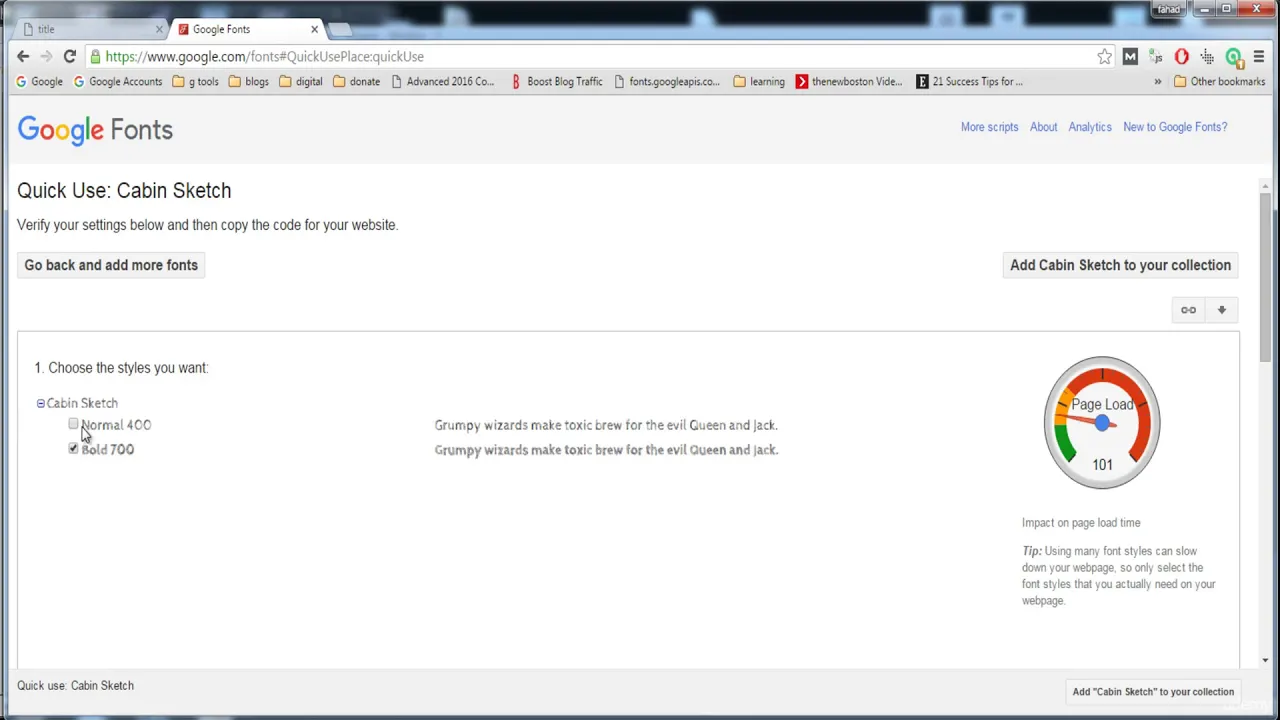Select the Google Fonts tab
The height and width of the screenshot is (720, 1280).
click(x=247, y=29)
